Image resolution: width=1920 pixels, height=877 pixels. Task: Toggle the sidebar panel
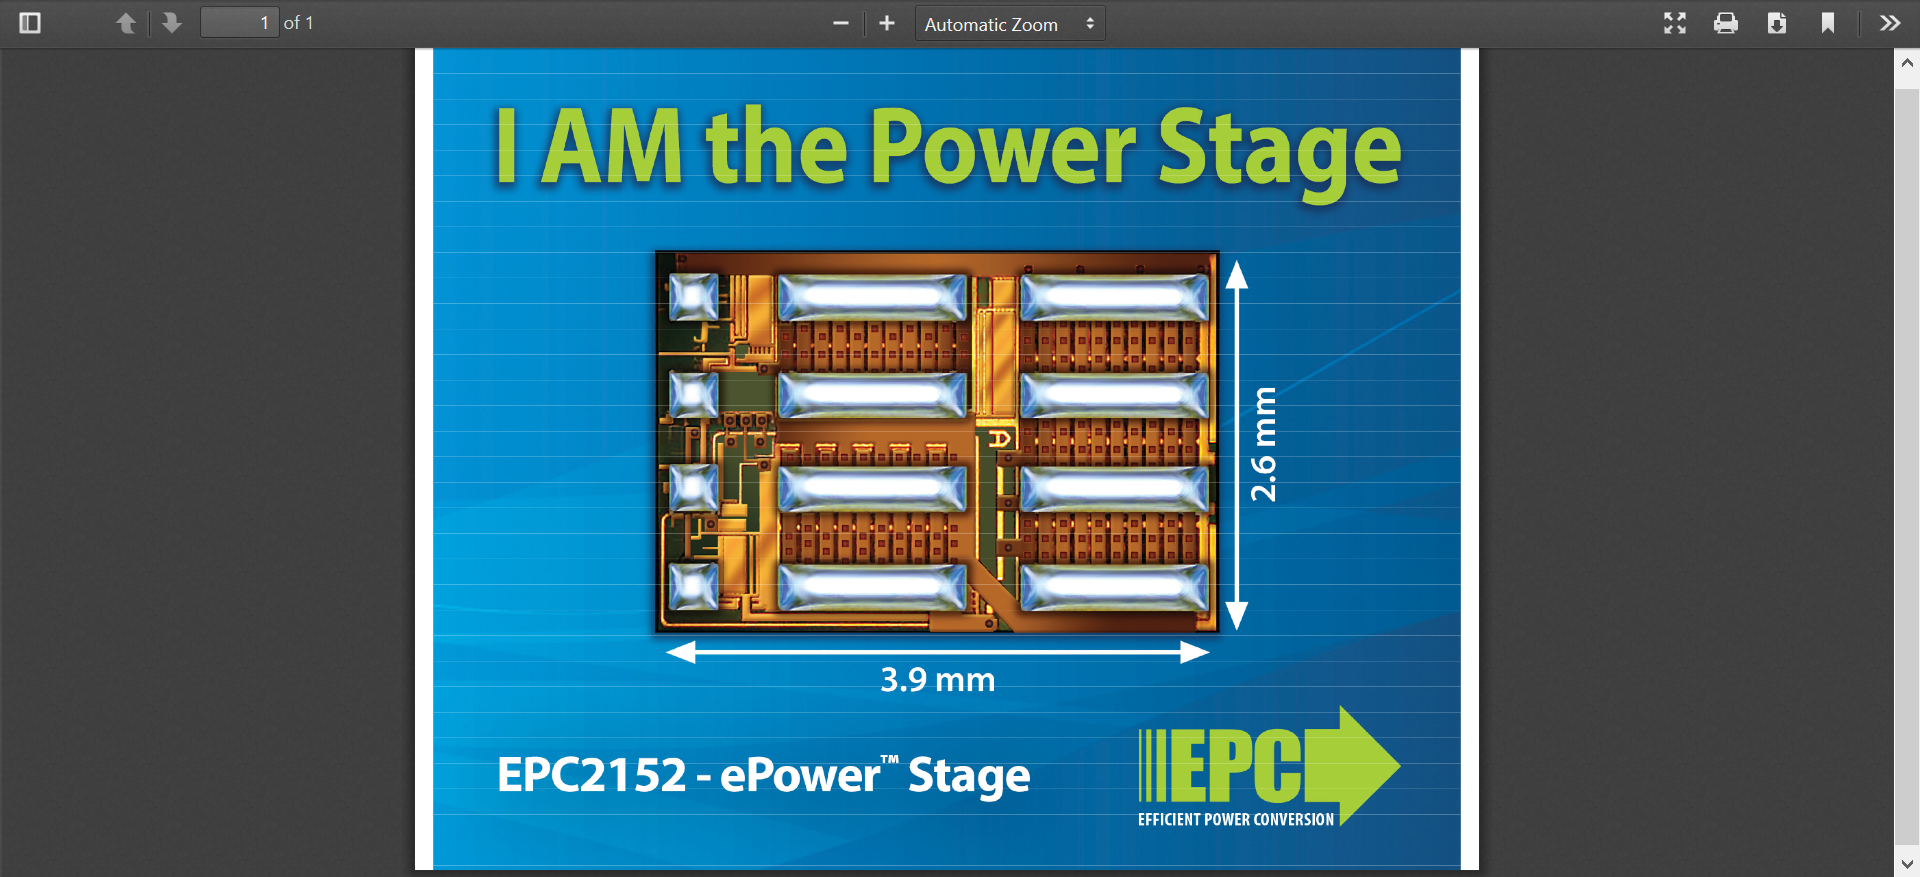pos(30,23)
